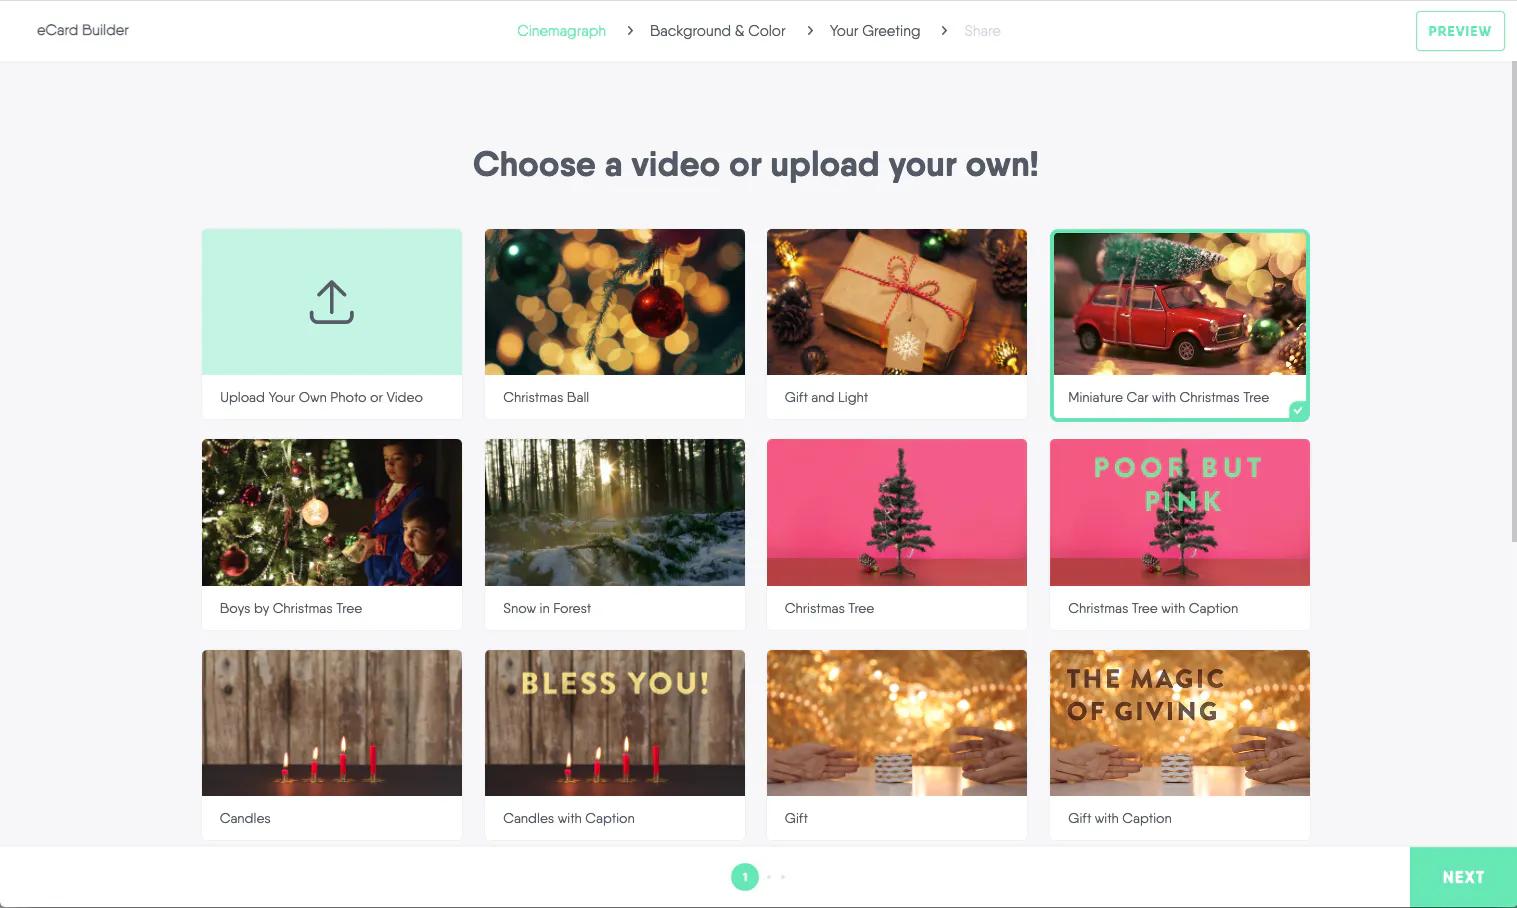This screenshot has width=1517, height=908.
Task: Click the 'Christmas Ball' caption text
Action: pyautogui.click(x=546, y=397)
